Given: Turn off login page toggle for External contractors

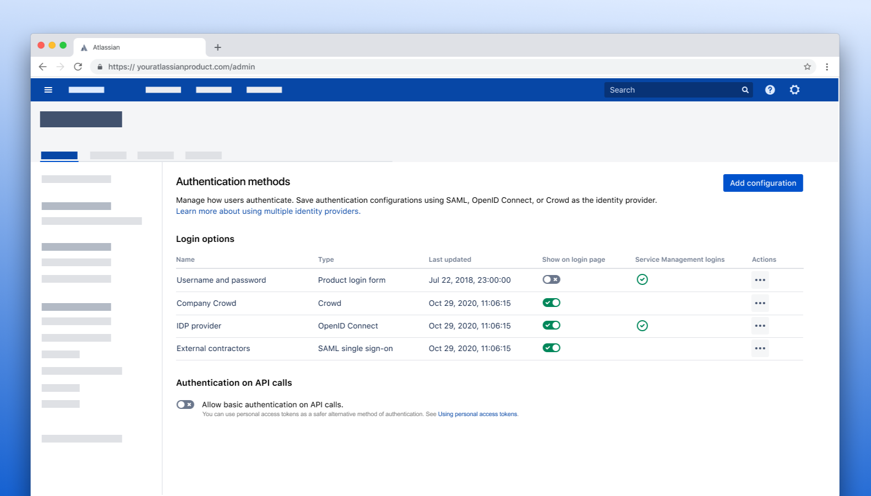Looking at the screenshot, I should [x=551, y=348].
